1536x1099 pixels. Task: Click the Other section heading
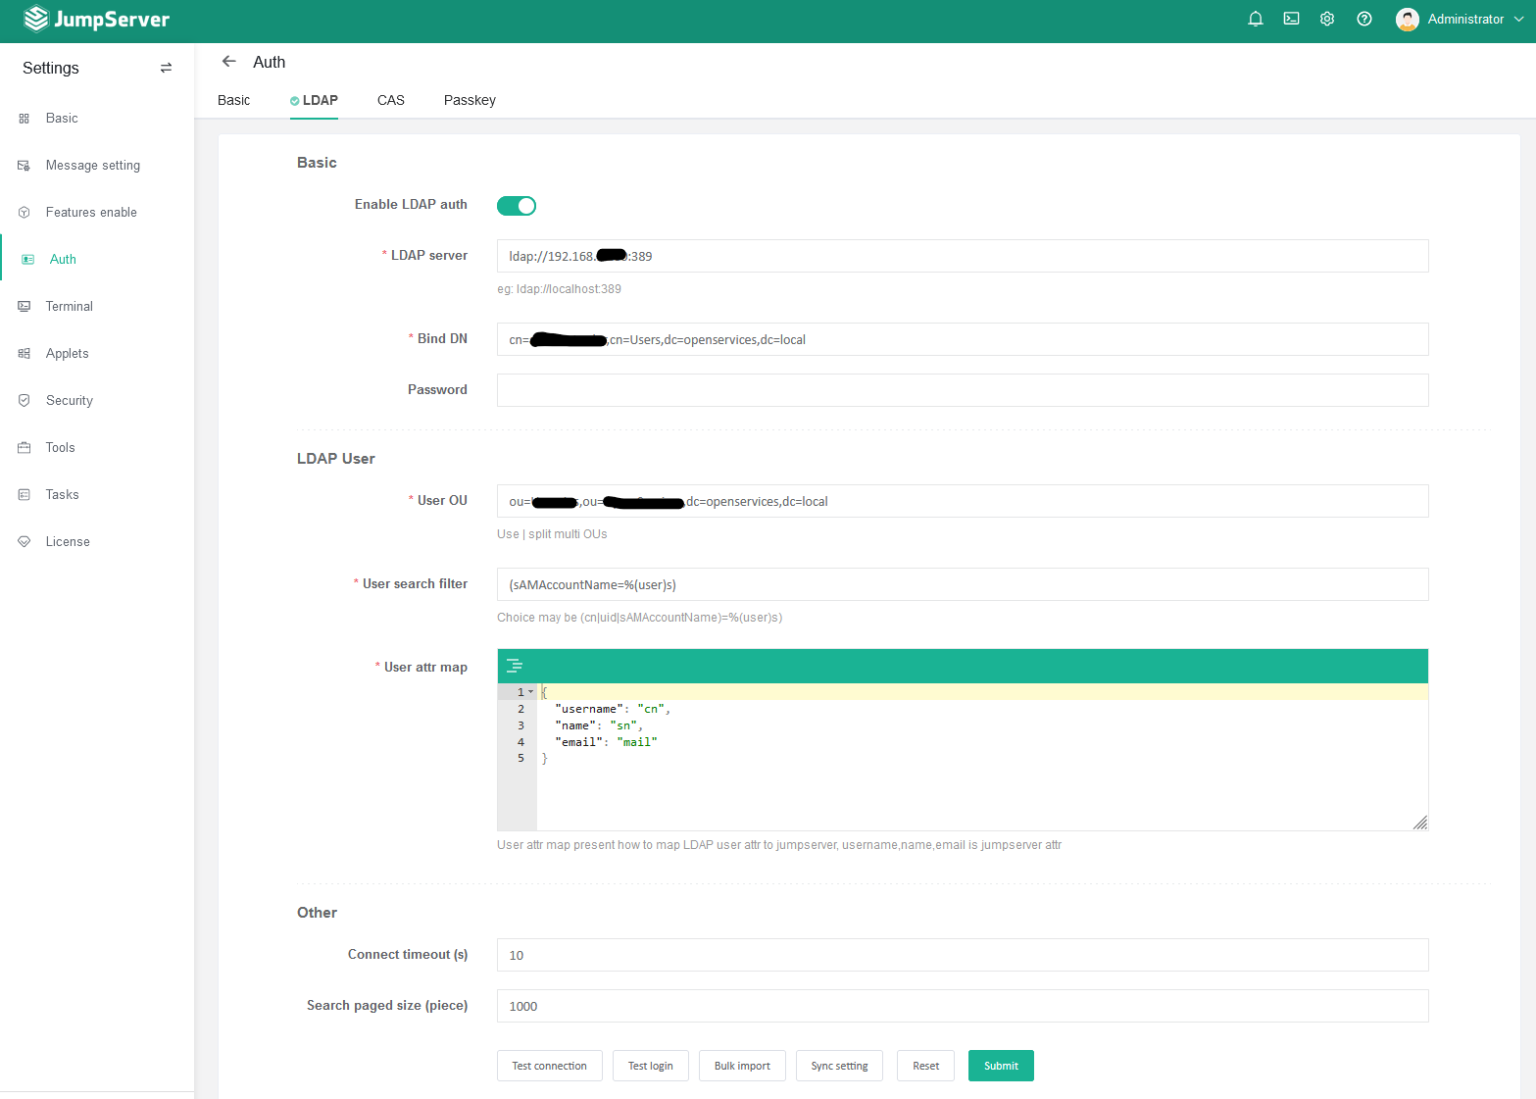[x=317, y=913]
